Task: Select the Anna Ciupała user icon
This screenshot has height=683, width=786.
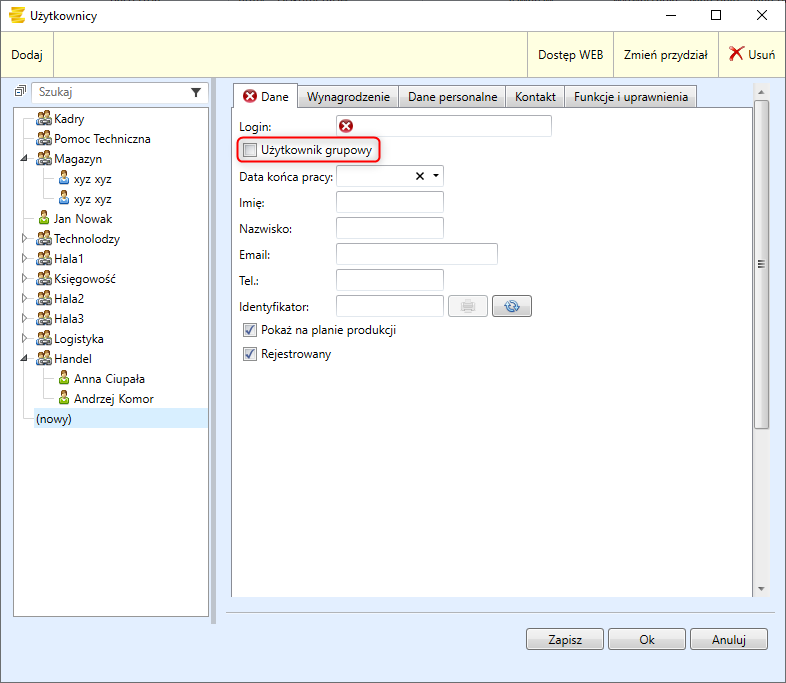Action: click(x=64, y=379)
